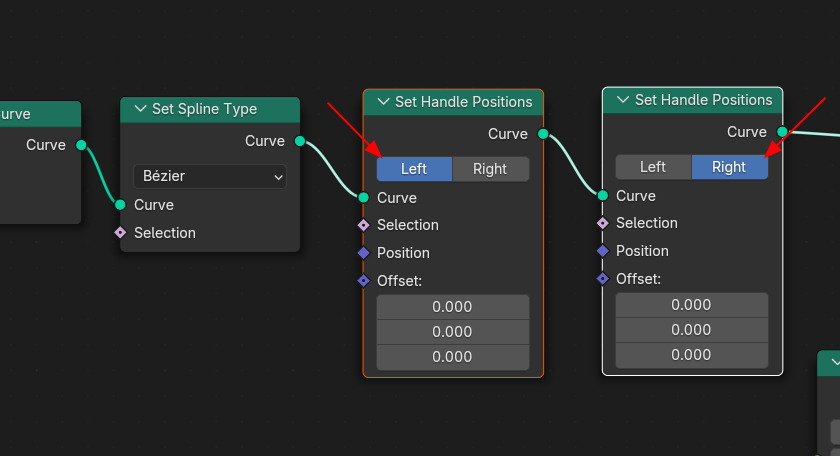
Task: Open the Bézier spline type dropdown
Action: click(209, 176)
